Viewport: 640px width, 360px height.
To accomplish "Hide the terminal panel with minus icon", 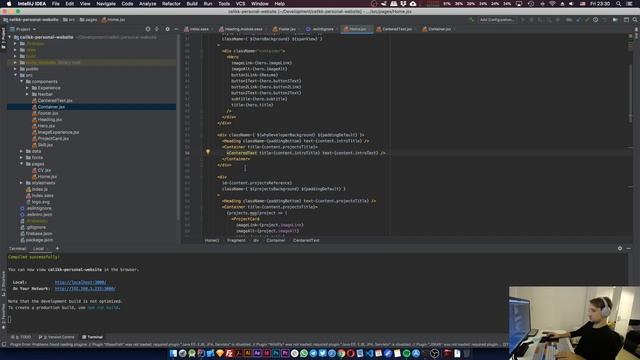I will coord(629,248).
